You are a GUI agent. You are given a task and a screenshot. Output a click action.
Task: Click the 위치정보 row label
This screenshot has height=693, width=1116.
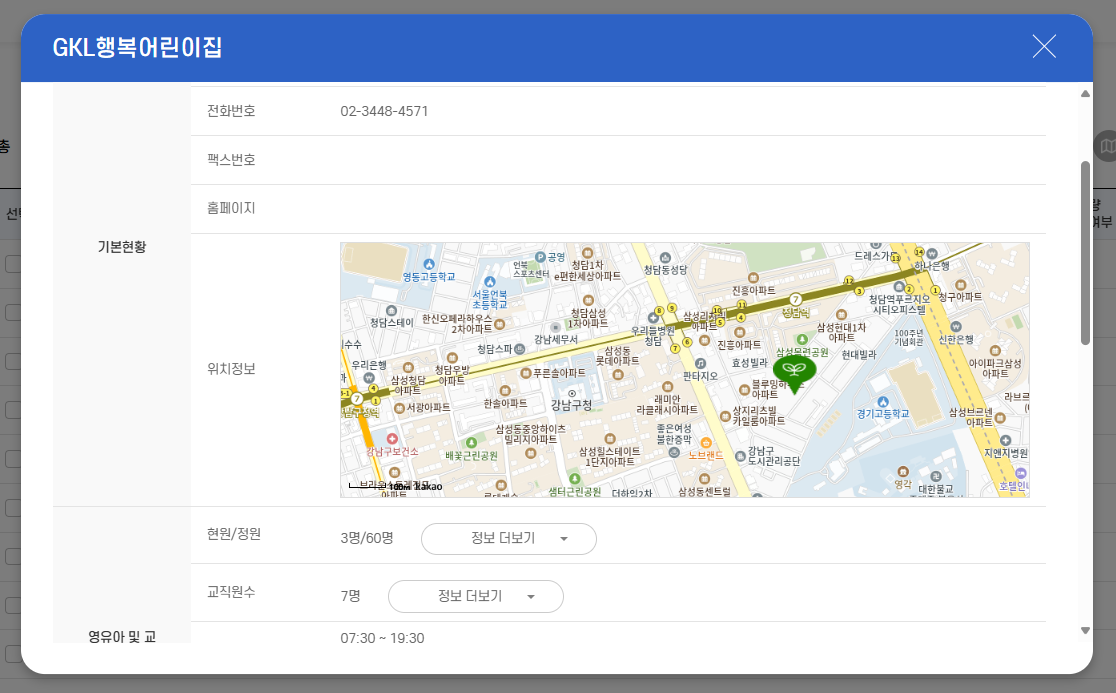pos(231,369)
